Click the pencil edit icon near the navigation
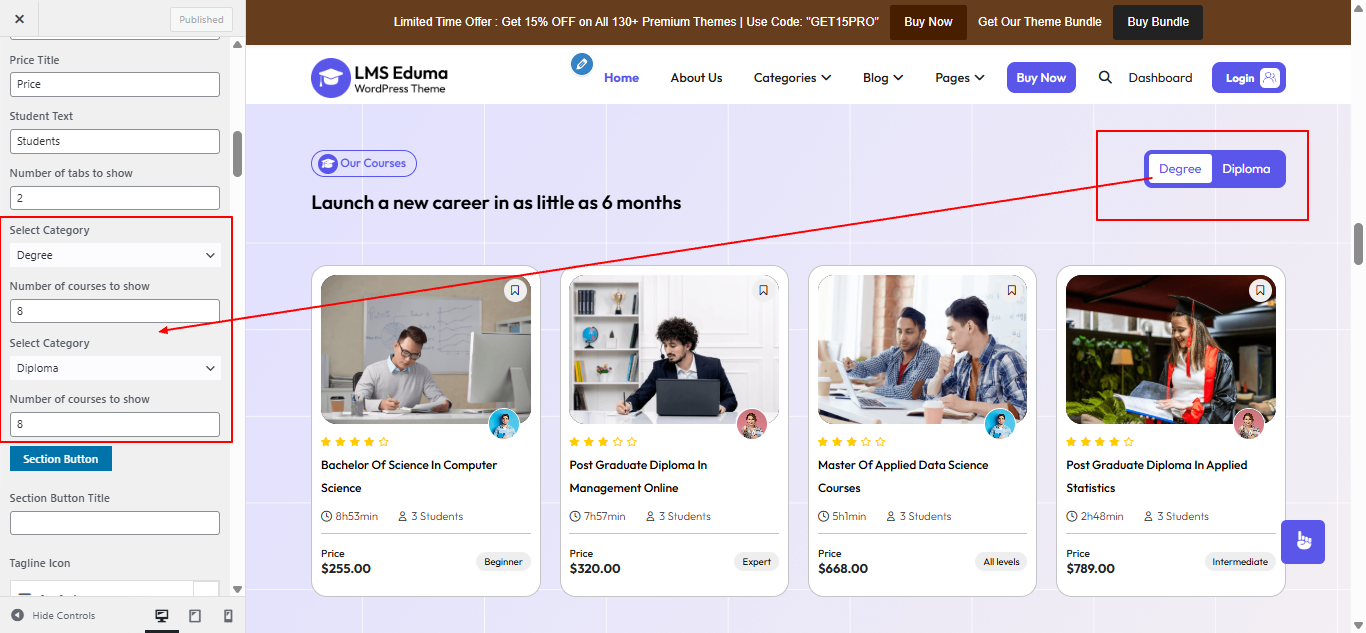Viewport: 1366px width, 633px height. click(582, 65)
